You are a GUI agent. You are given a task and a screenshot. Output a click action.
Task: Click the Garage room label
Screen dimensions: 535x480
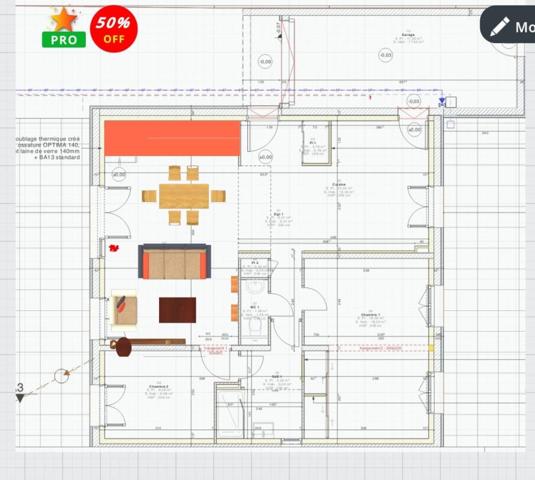point(408,35)
